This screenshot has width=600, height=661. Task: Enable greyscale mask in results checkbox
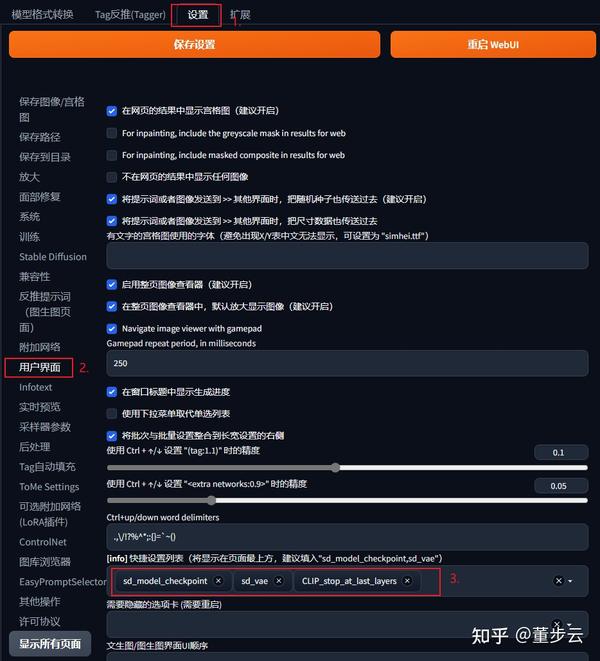pyautogui.click(x=112, y=133)
